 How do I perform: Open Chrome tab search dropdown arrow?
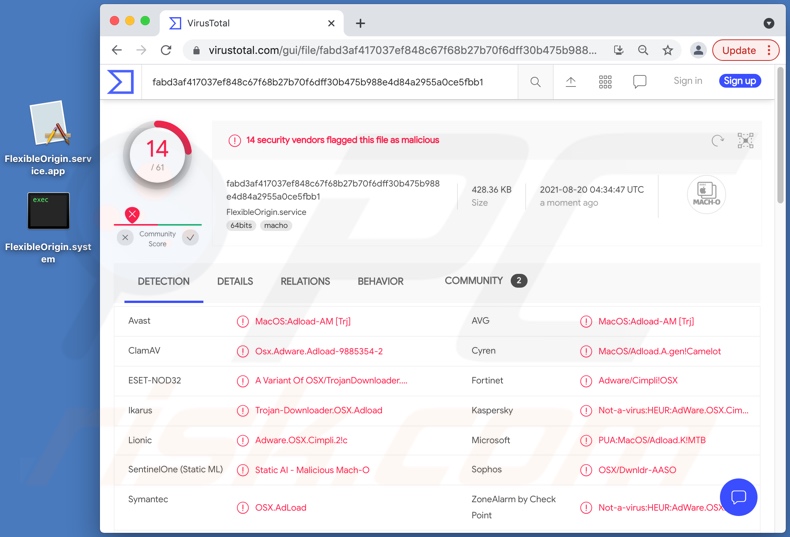point(768,23)
